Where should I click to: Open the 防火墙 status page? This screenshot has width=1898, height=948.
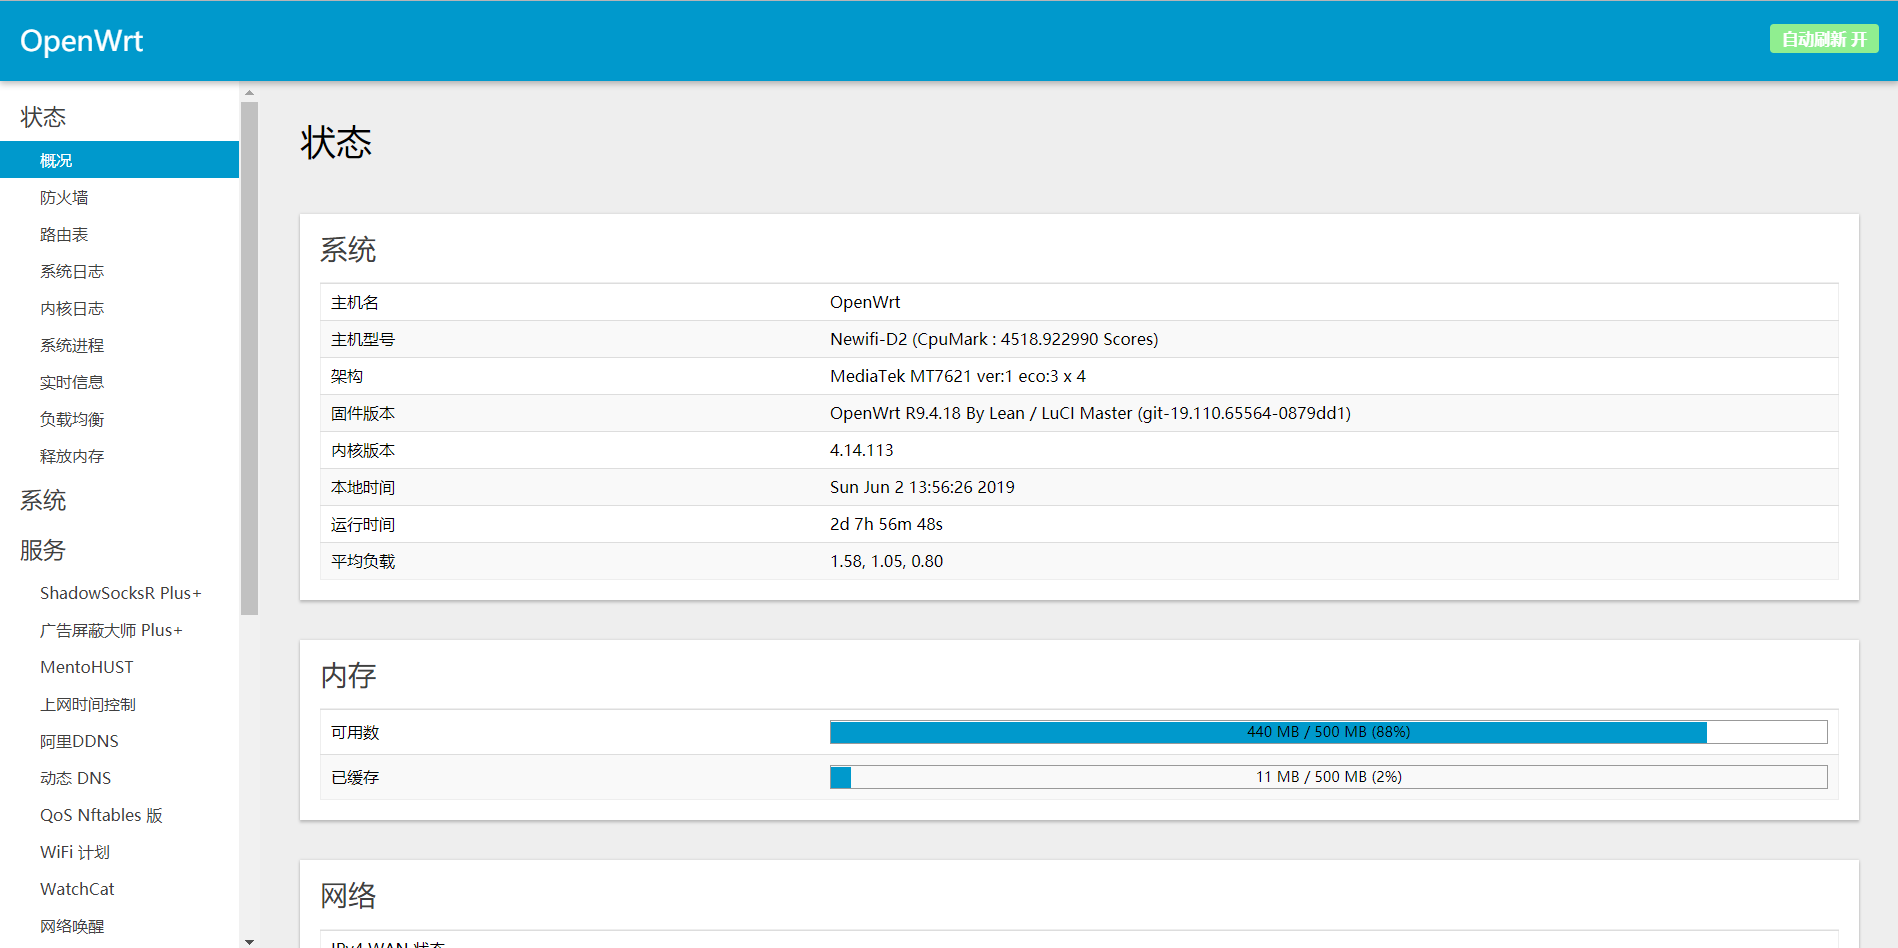(x=64, y=197)
